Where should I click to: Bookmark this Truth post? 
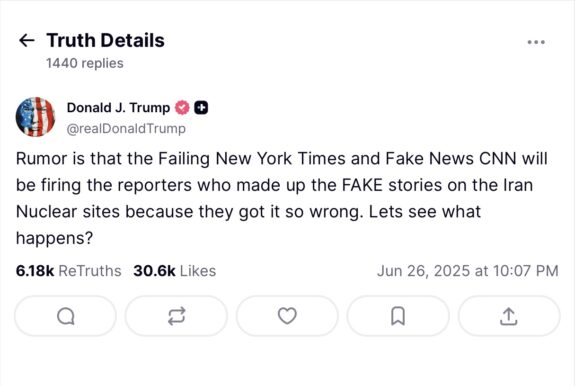click(398, 316)
